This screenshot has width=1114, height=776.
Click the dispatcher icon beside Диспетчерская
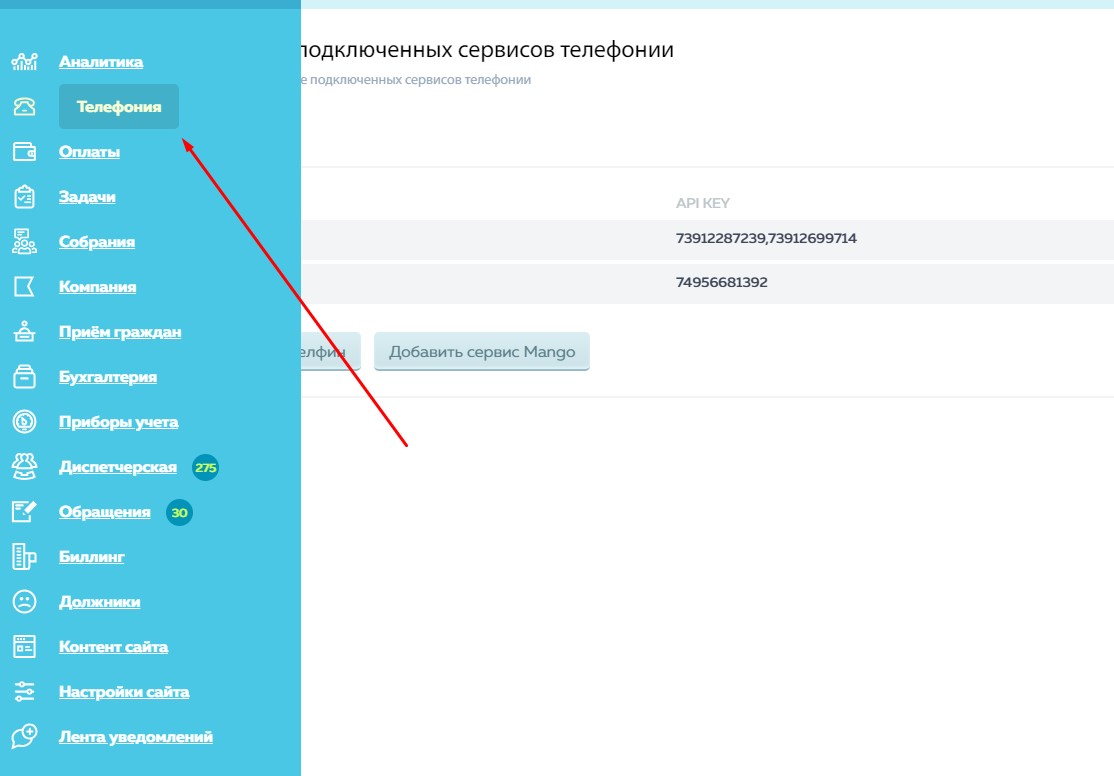click(x=24, y=467)
